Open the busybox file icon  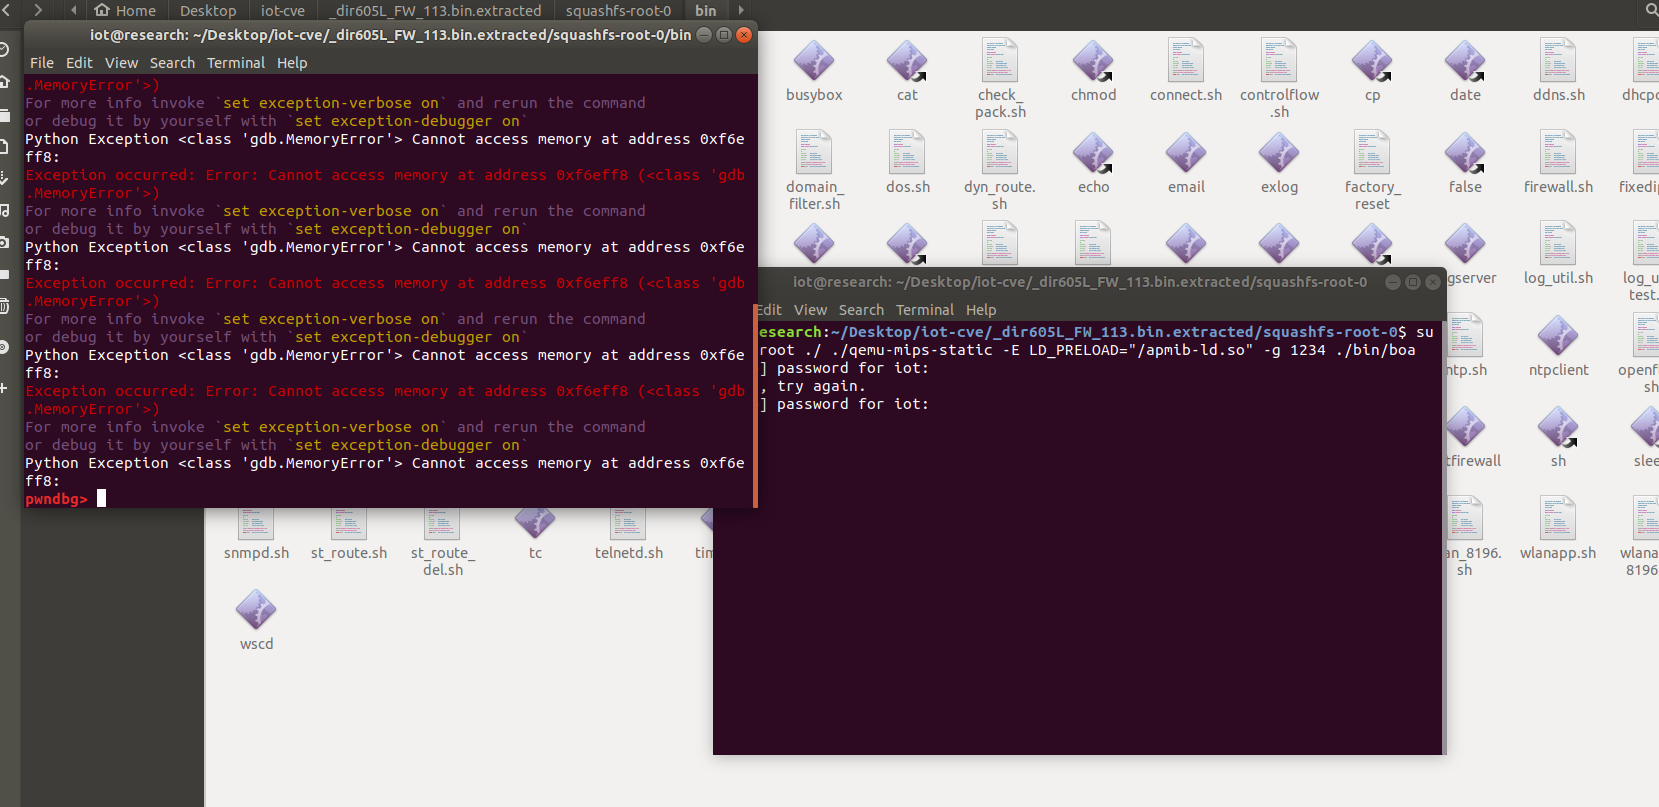[813, 62]
